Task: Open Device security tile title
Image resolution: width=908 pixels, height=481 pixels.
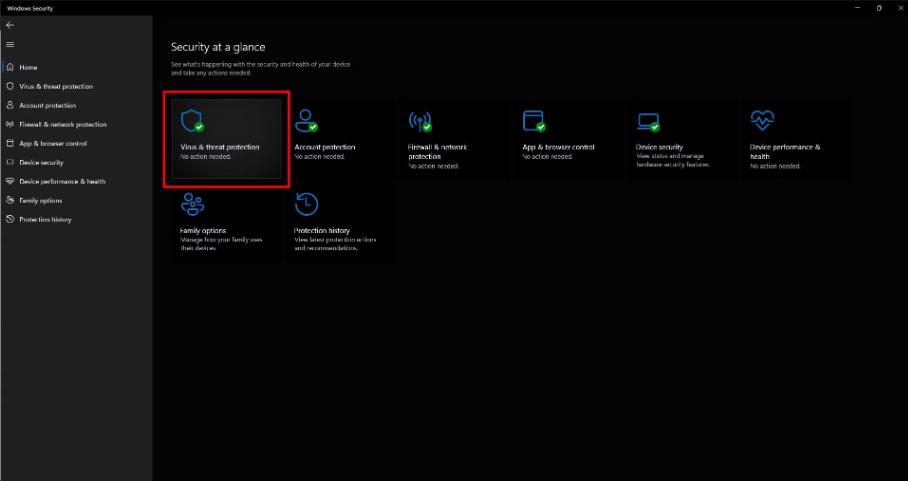Action: pos(660,147)
